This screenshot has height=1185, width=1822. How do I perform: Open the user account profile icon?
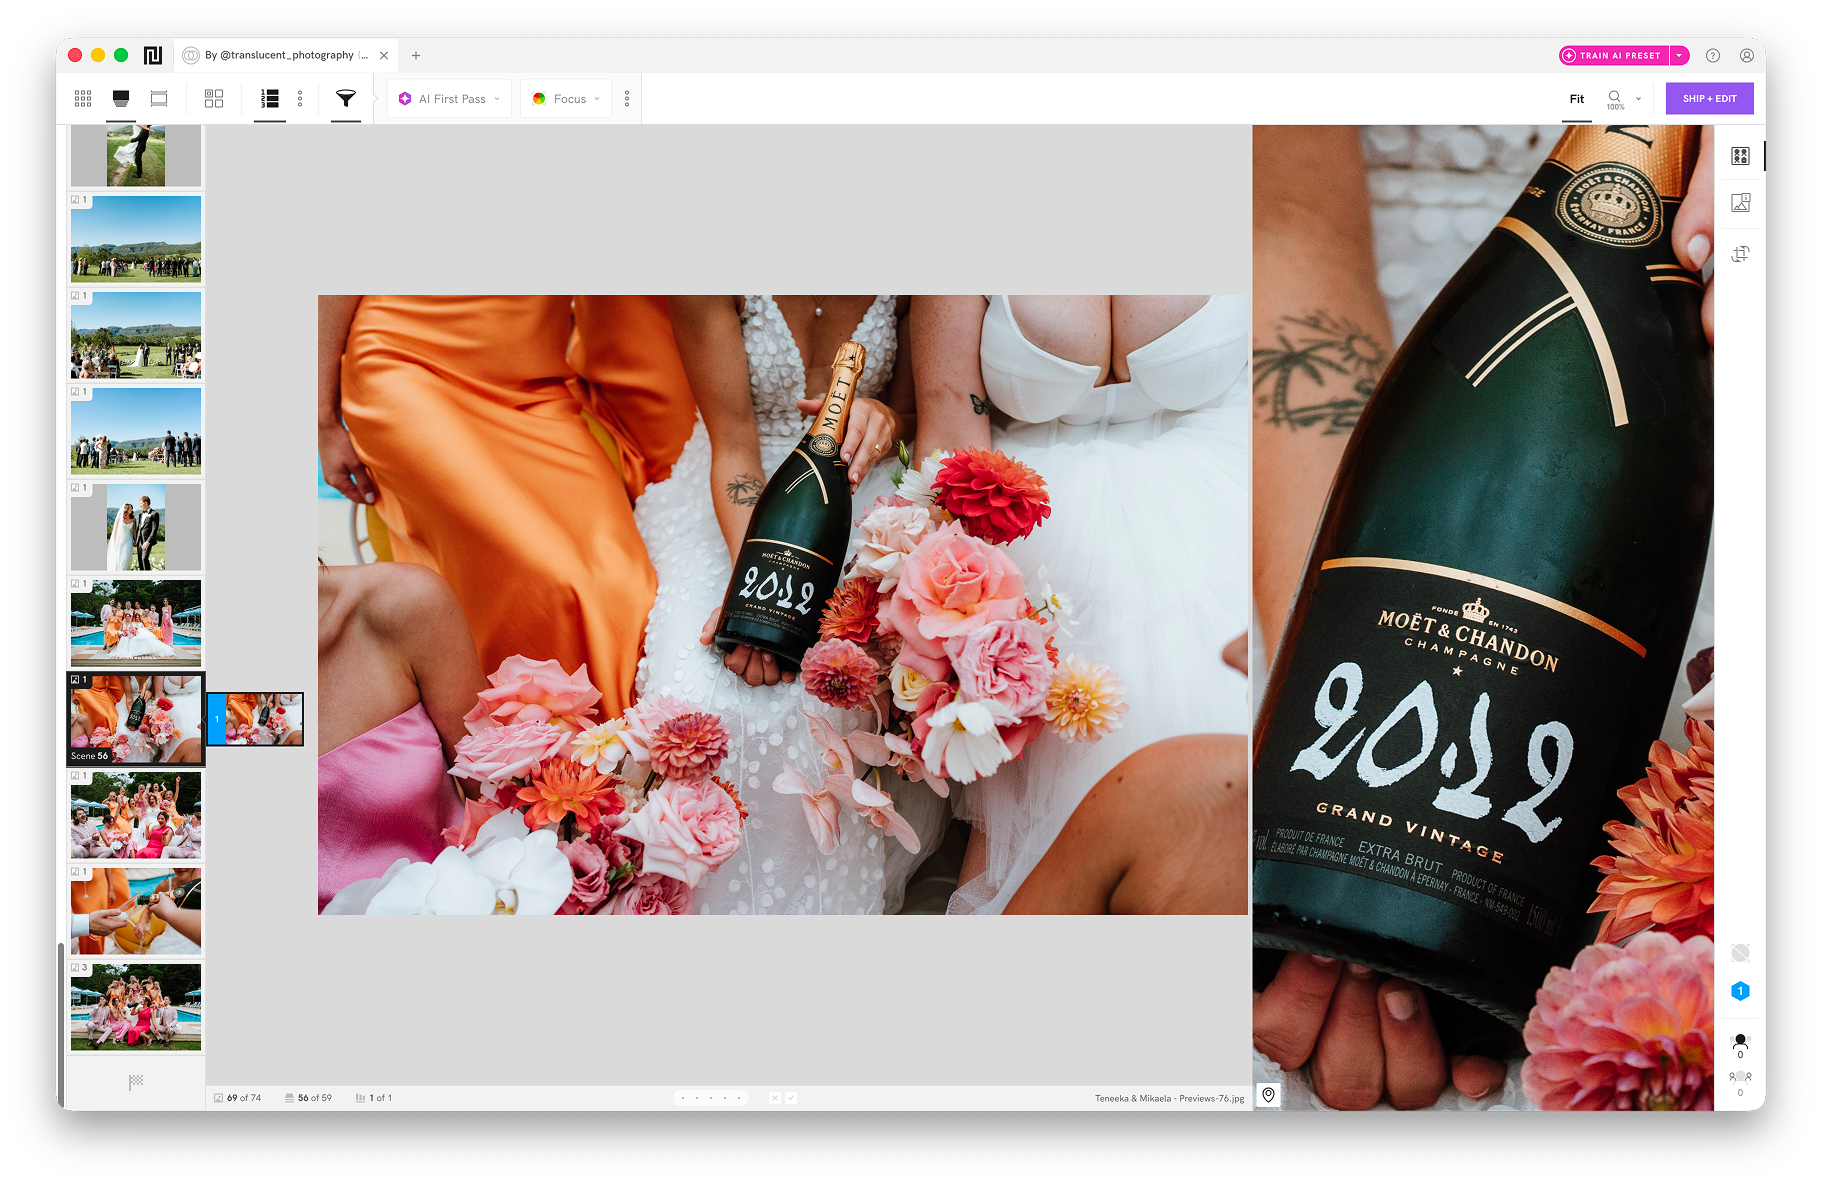tap(1747, 55)
